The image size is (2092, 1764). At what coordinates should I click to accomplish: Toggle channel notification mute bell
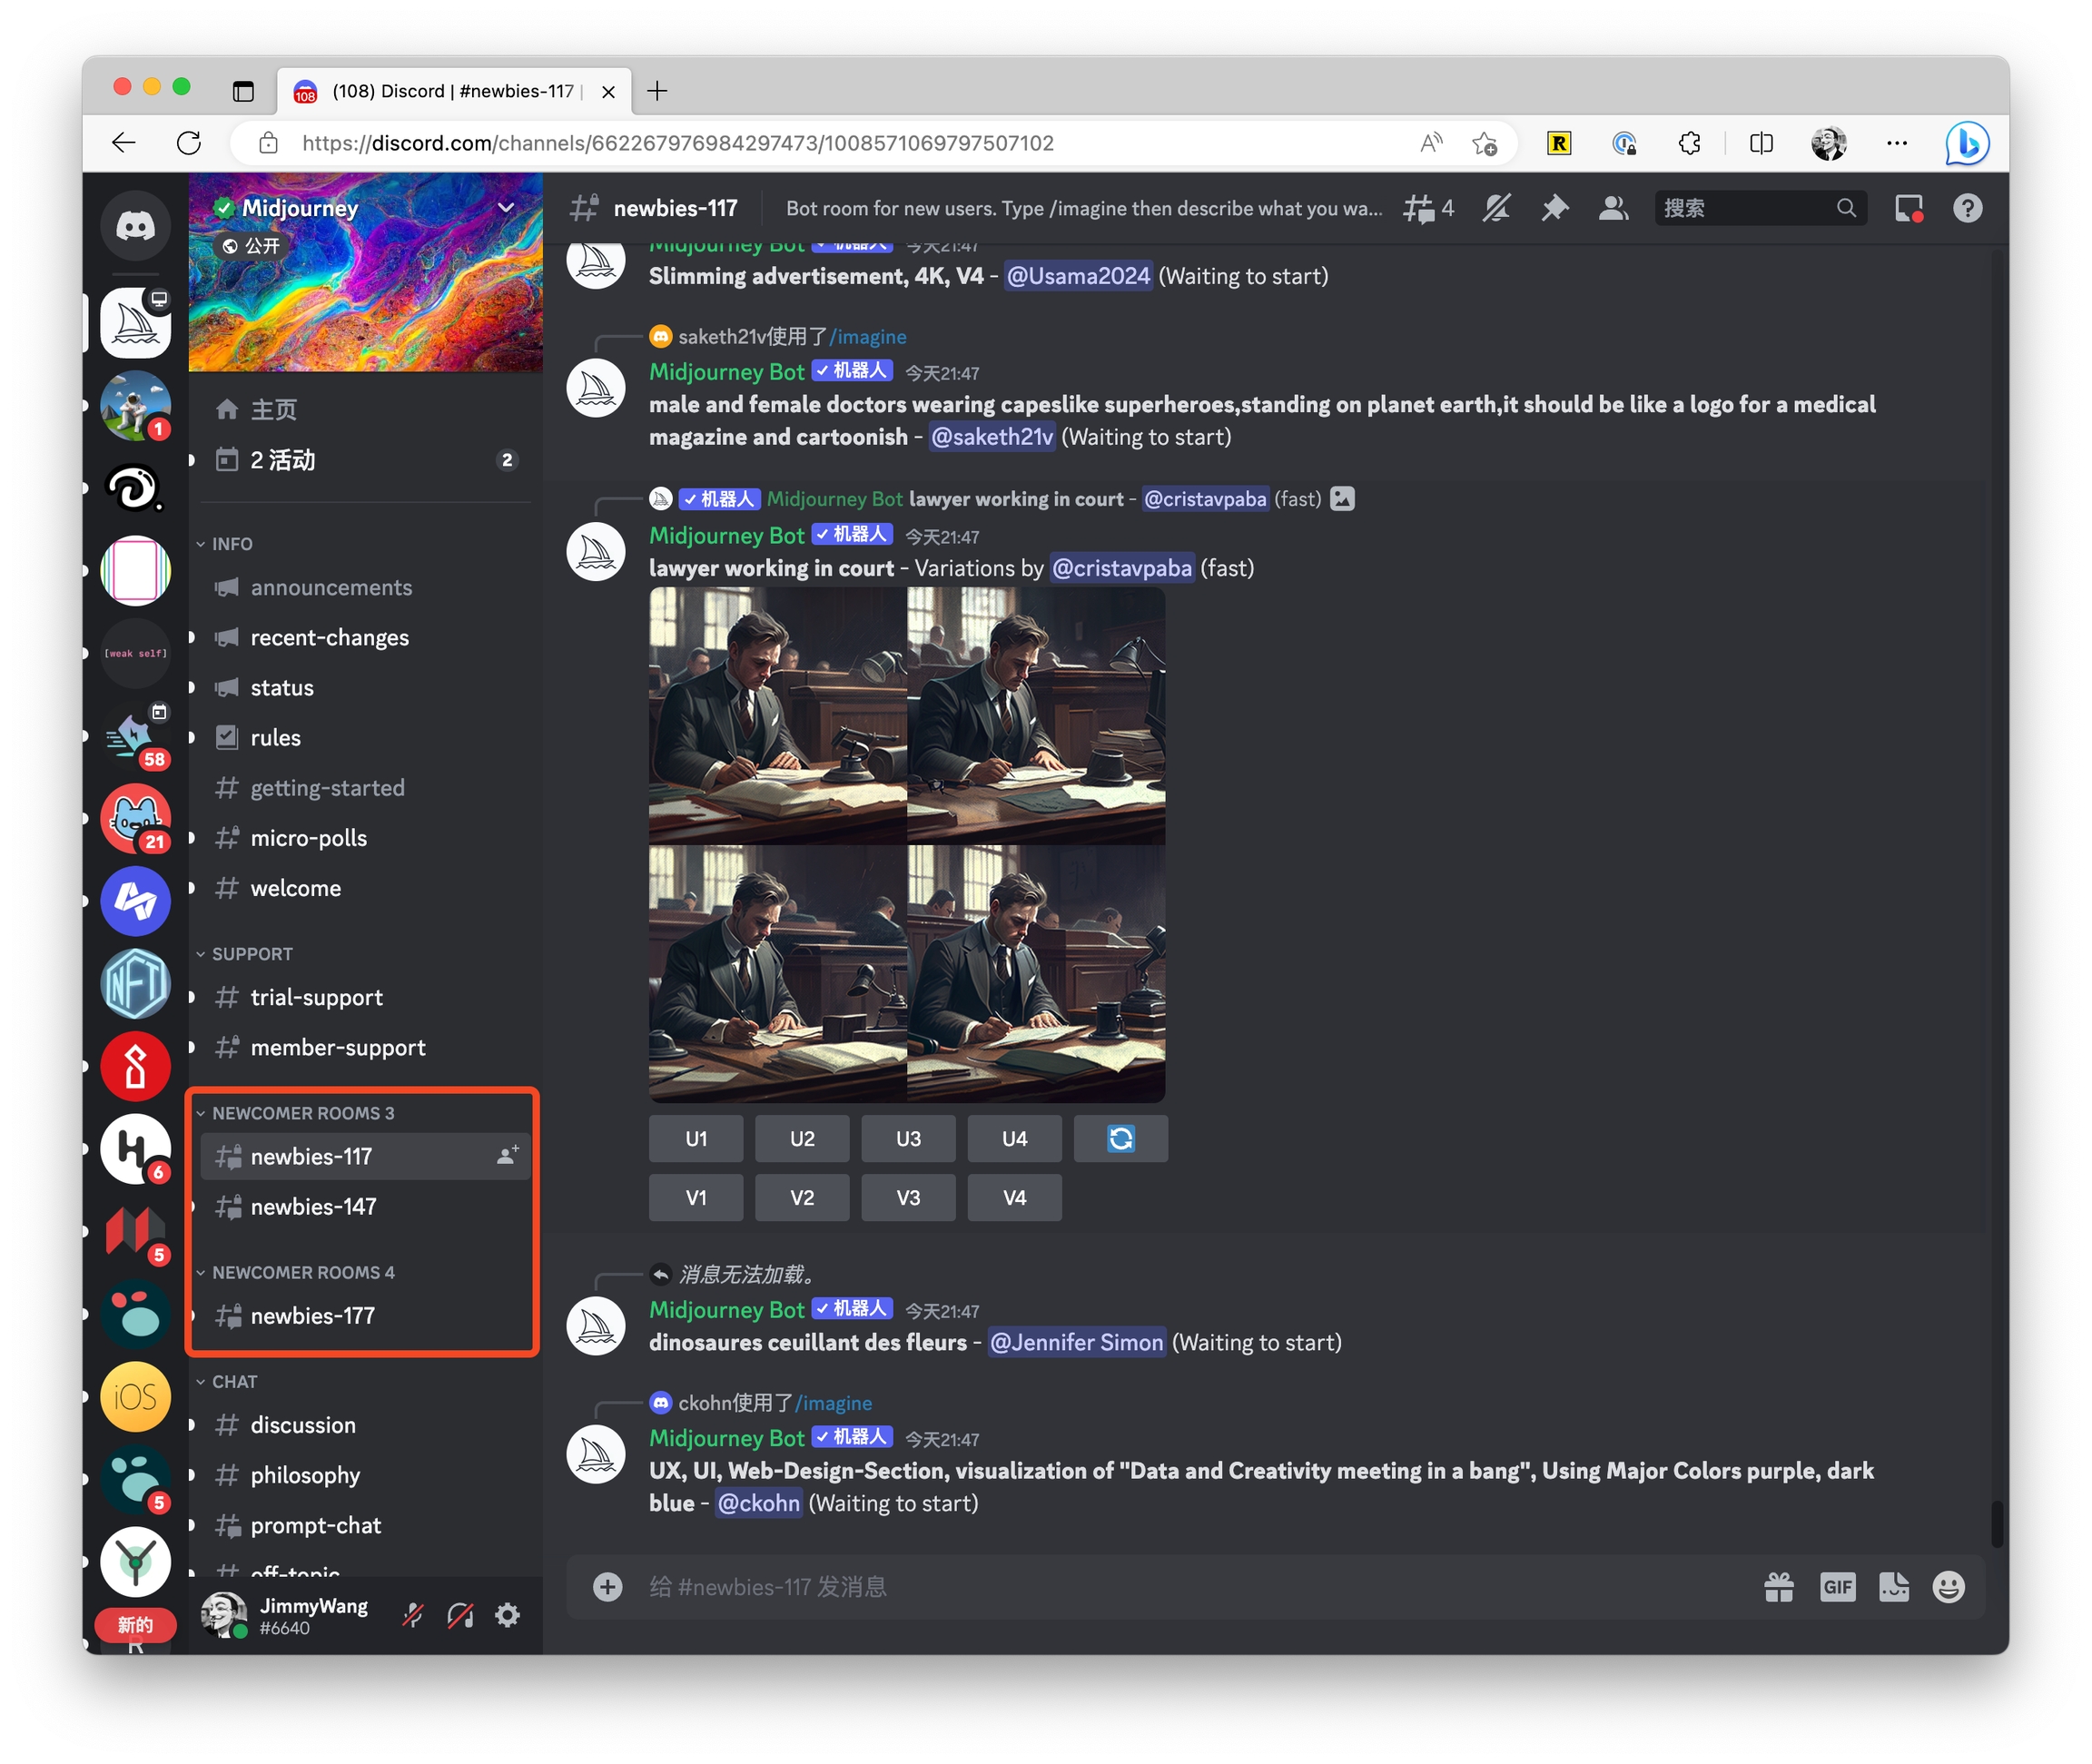coord(1495,208)
